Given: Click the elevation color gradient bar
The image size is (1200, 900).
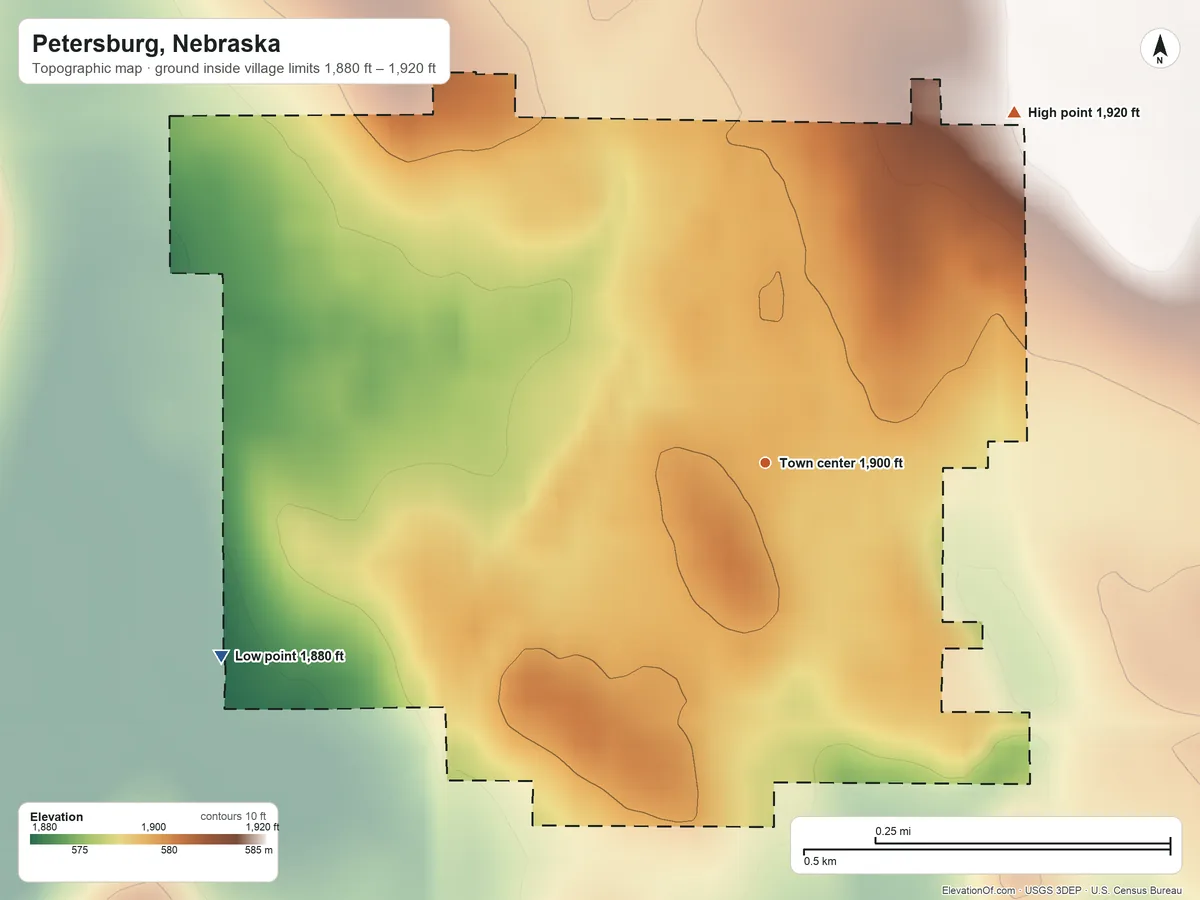Looking at the screenshot, I should (148, 839).
